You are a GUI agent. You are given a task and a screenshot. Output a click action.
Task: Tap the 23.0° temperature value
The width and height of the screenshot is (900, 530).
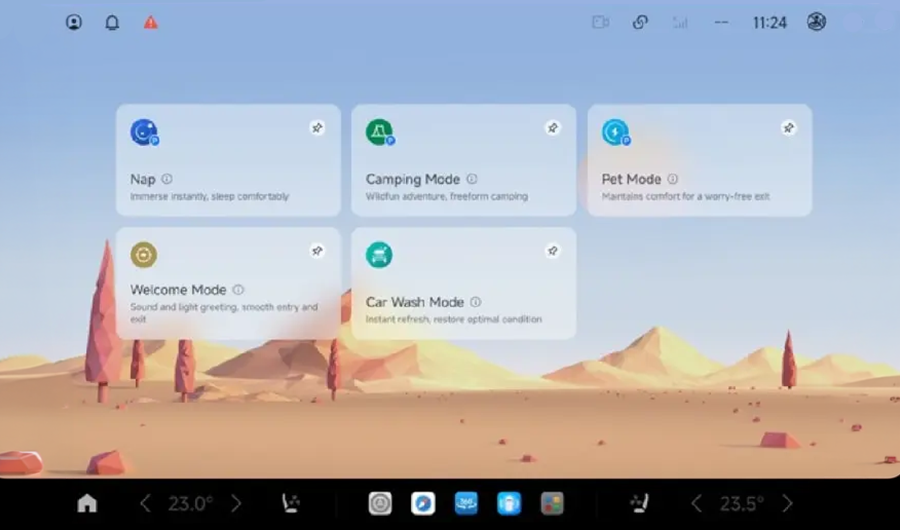[191, 504]
